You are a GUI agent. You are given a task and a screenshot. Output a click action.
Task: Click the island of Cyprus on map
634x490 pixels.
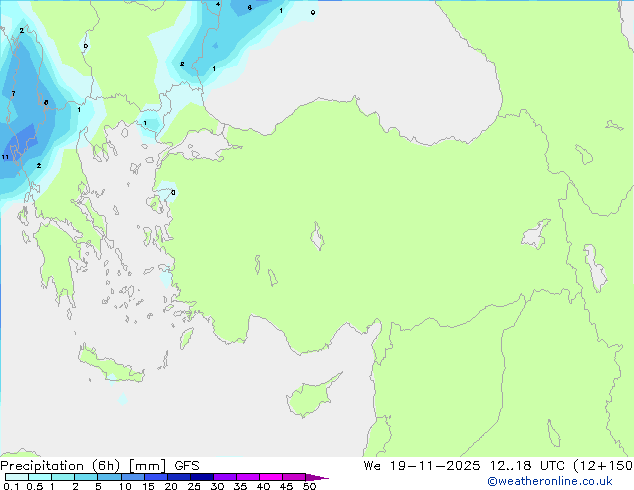tap(311, 396)
